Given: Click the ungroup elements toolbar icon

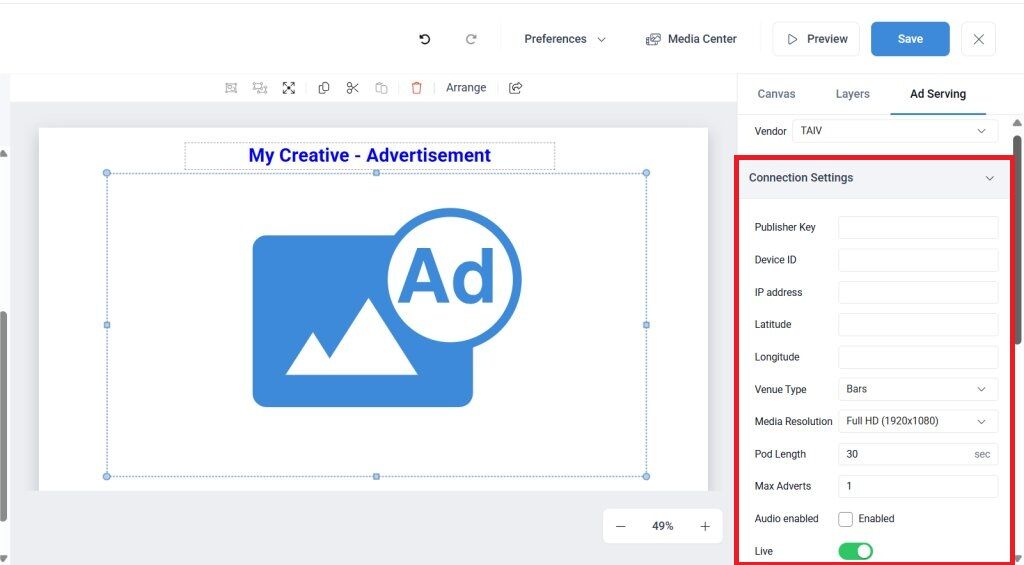Looking at the screenshot, I should (x=260, y=88).
